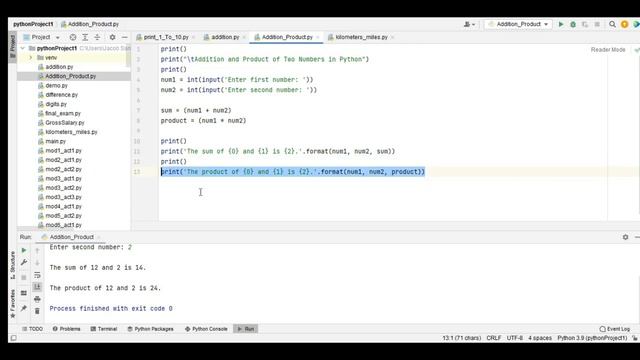Open the Python Packages tool window

click(151, 329)
